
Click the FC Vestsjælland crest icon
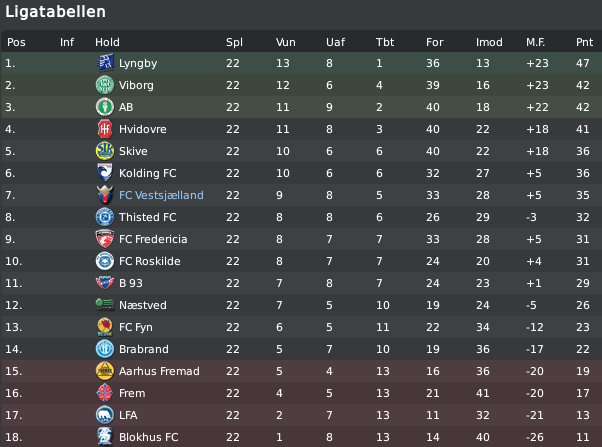pyautogui.click(x=105, y=195)
